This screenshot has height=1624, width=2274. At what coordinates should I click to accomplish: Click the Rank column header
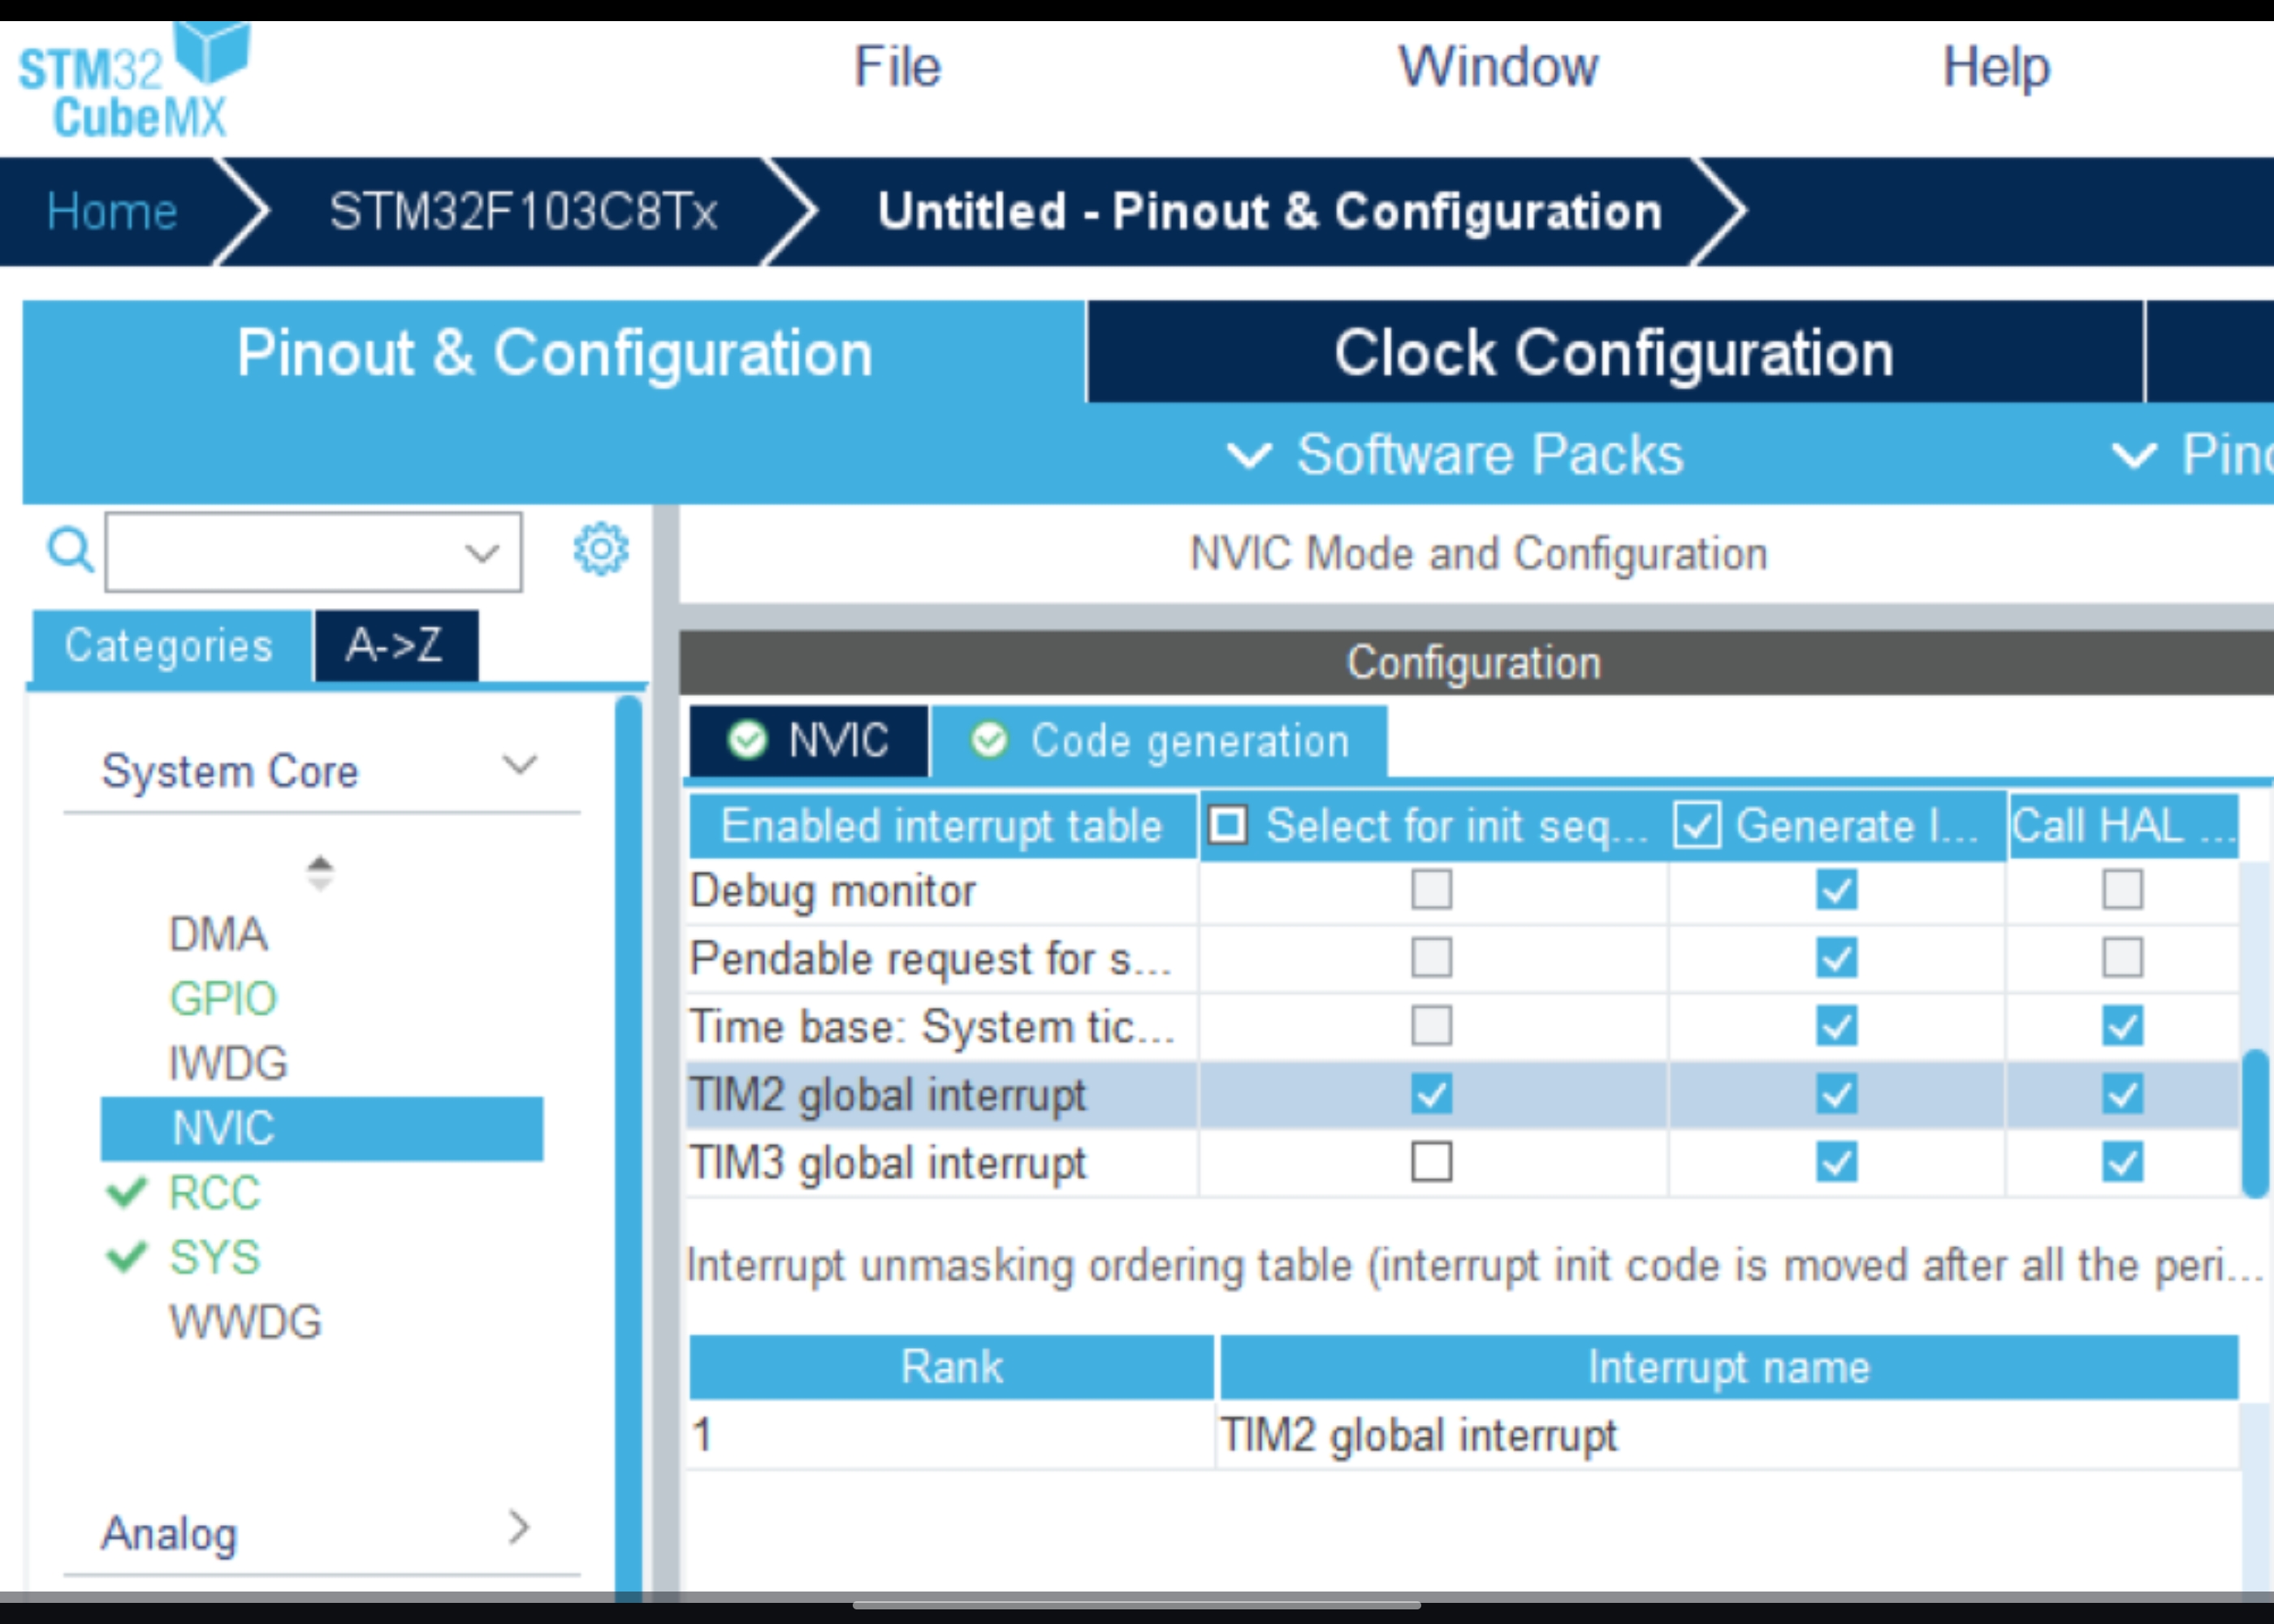[951, 1367]
